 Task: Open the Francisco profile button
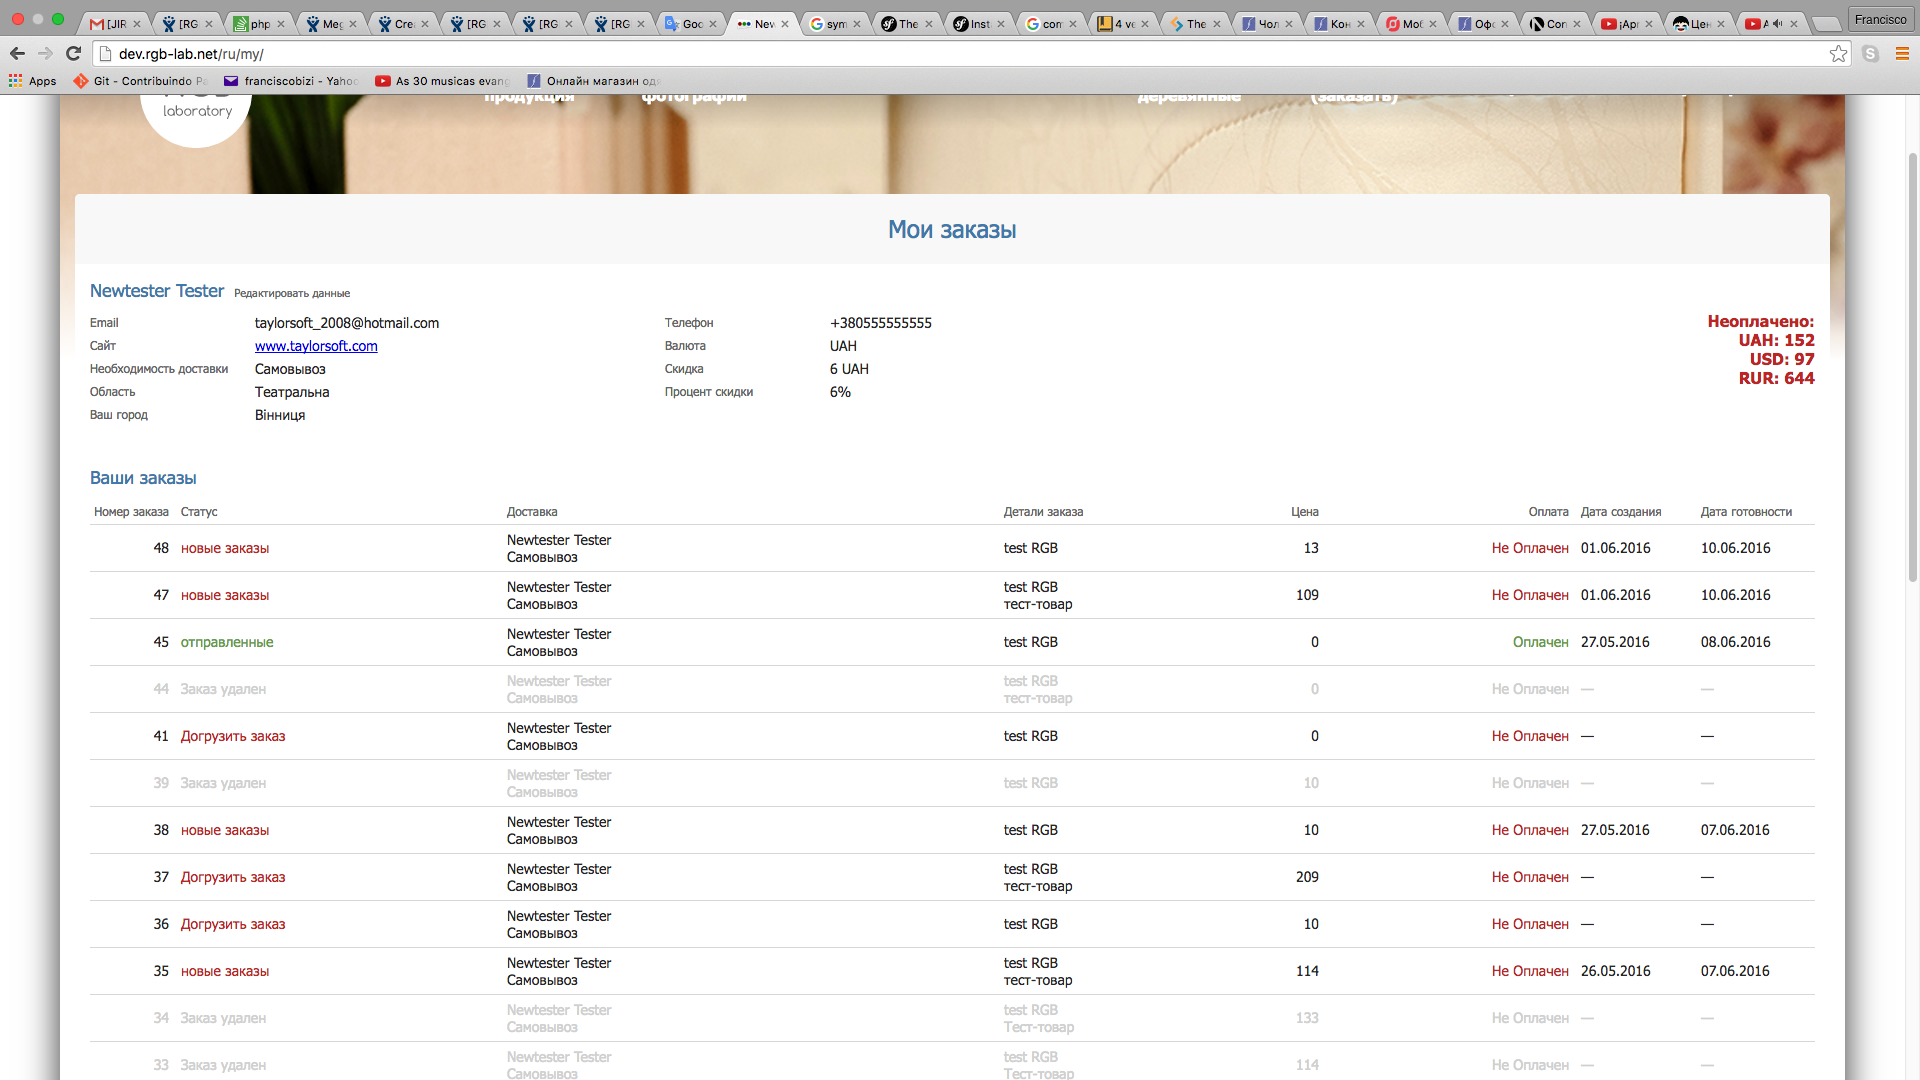coord(1880,19)
